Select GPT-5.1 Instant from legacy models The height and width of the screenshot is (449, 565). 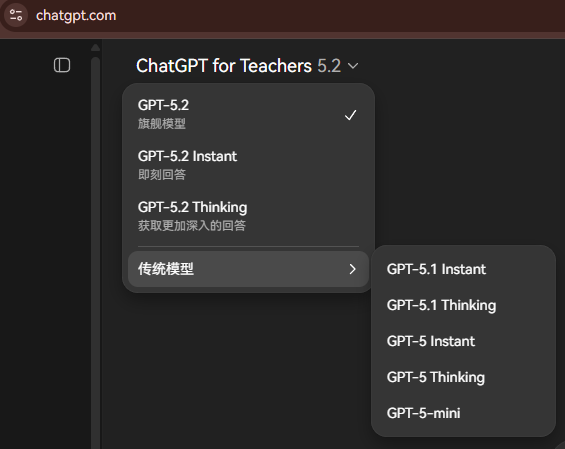coord(463,269)
